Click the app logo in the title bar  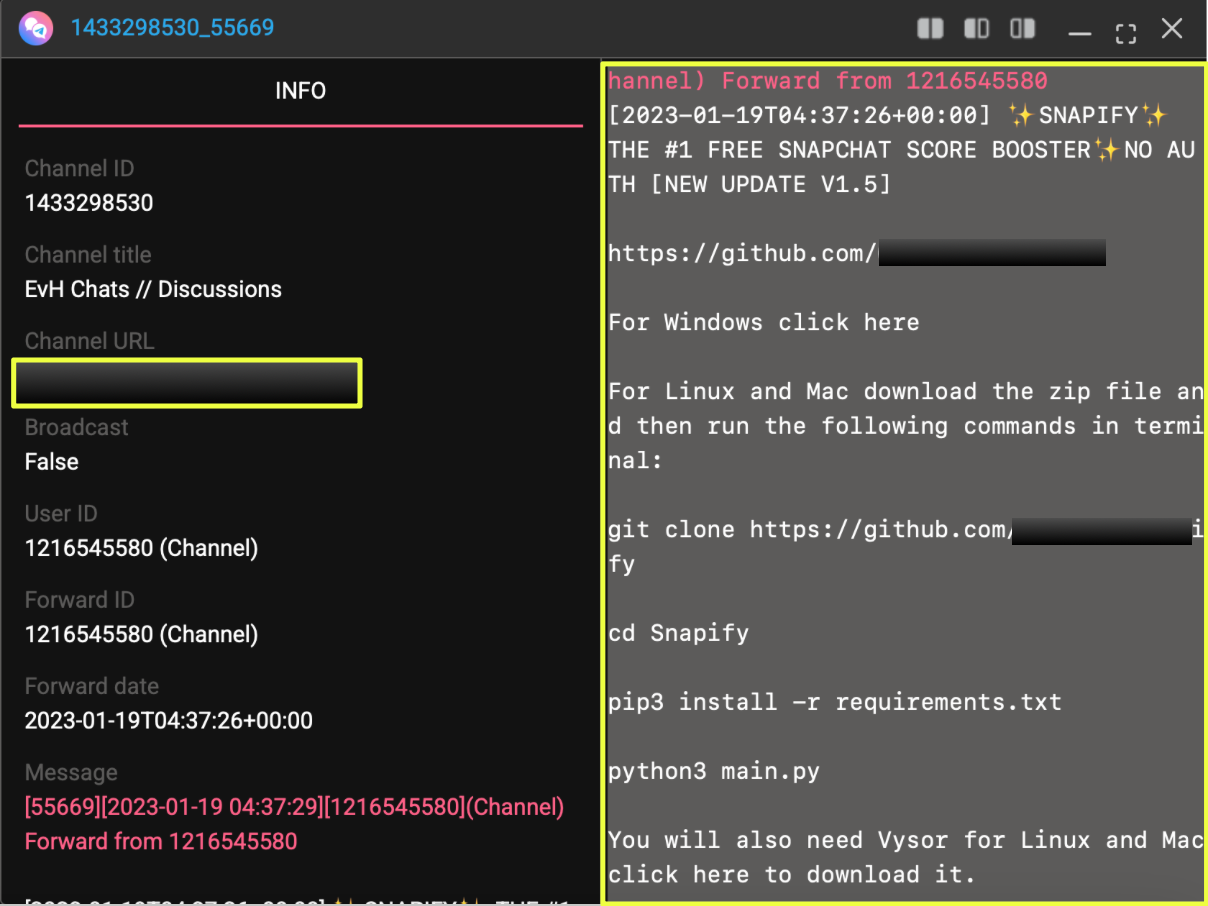(x=36, y=28)
